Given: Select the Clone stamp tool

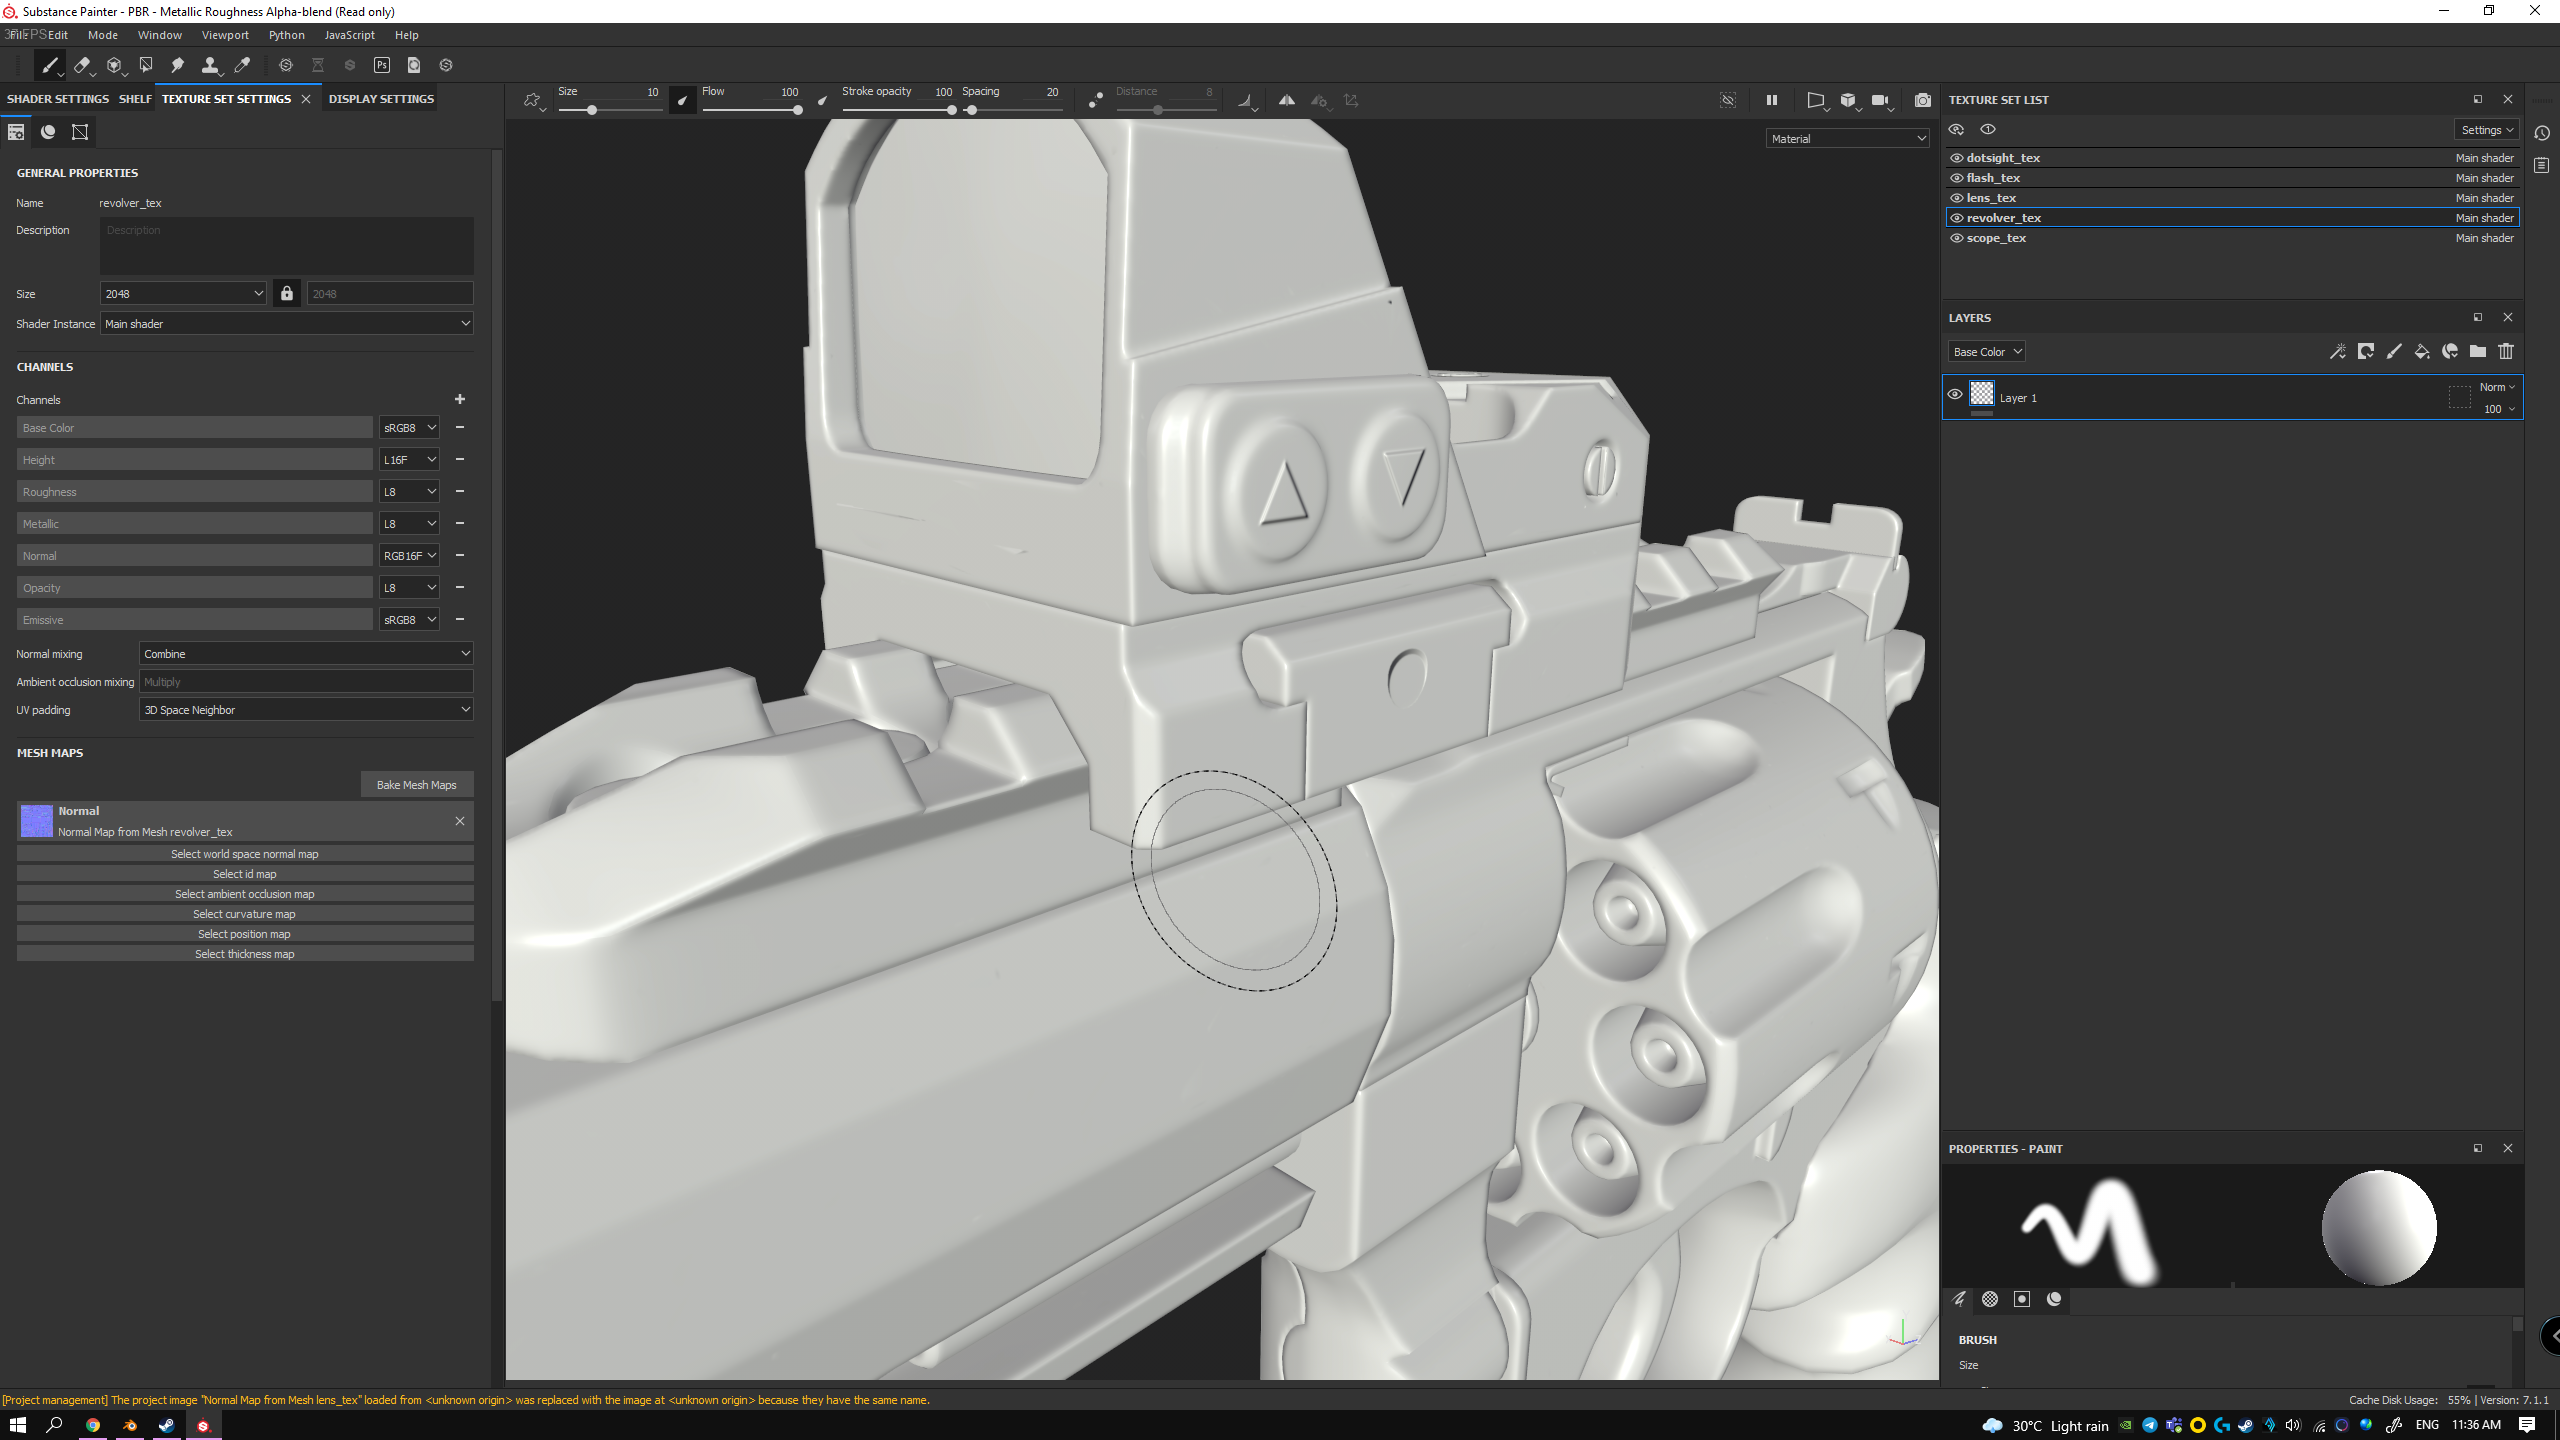Looking at the screenshot, I should click(x=209, y=66).
